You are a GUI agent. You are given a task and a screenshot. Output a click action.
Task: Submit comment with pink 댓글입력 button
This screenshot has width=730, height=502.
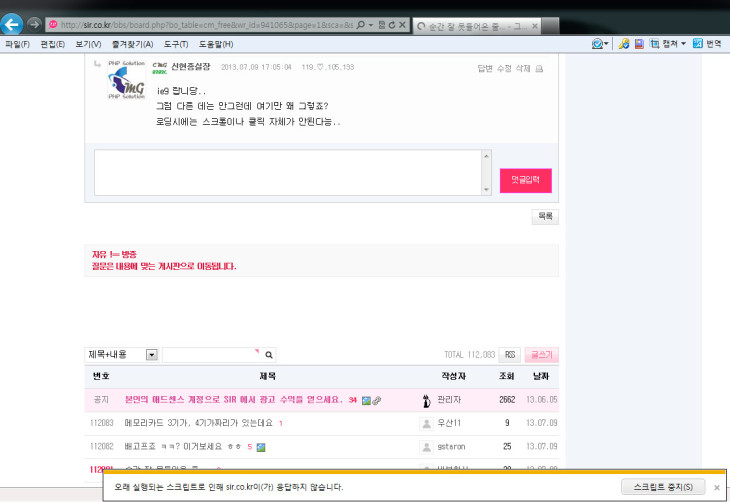(x=526, y=180)
